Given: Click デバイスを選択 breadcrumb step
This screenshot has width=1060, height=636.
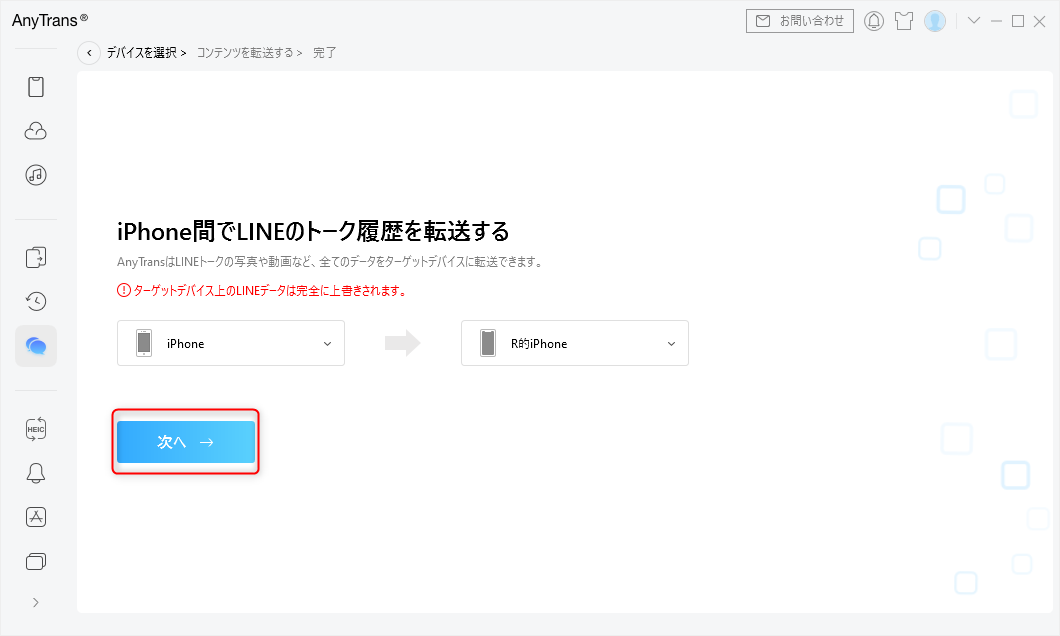Looking at the screenshot, I should [141, 53].
